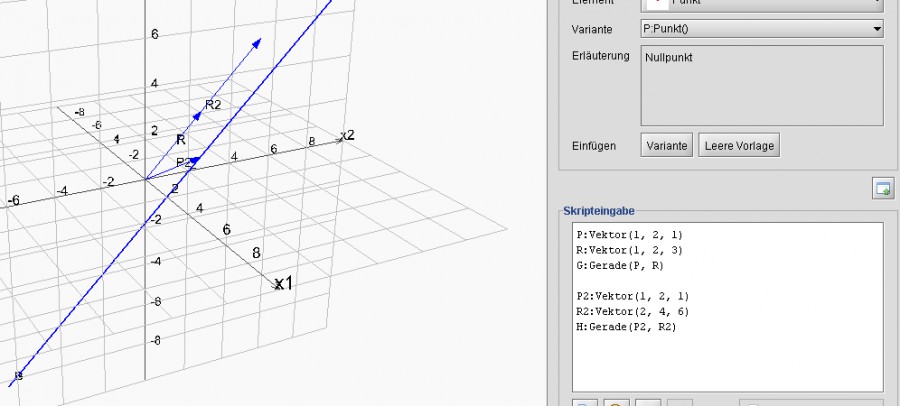Click the Erläuterung box containing Nullpunkt
The height and width of the screenshot is (406, 900).
click(760, 85)
